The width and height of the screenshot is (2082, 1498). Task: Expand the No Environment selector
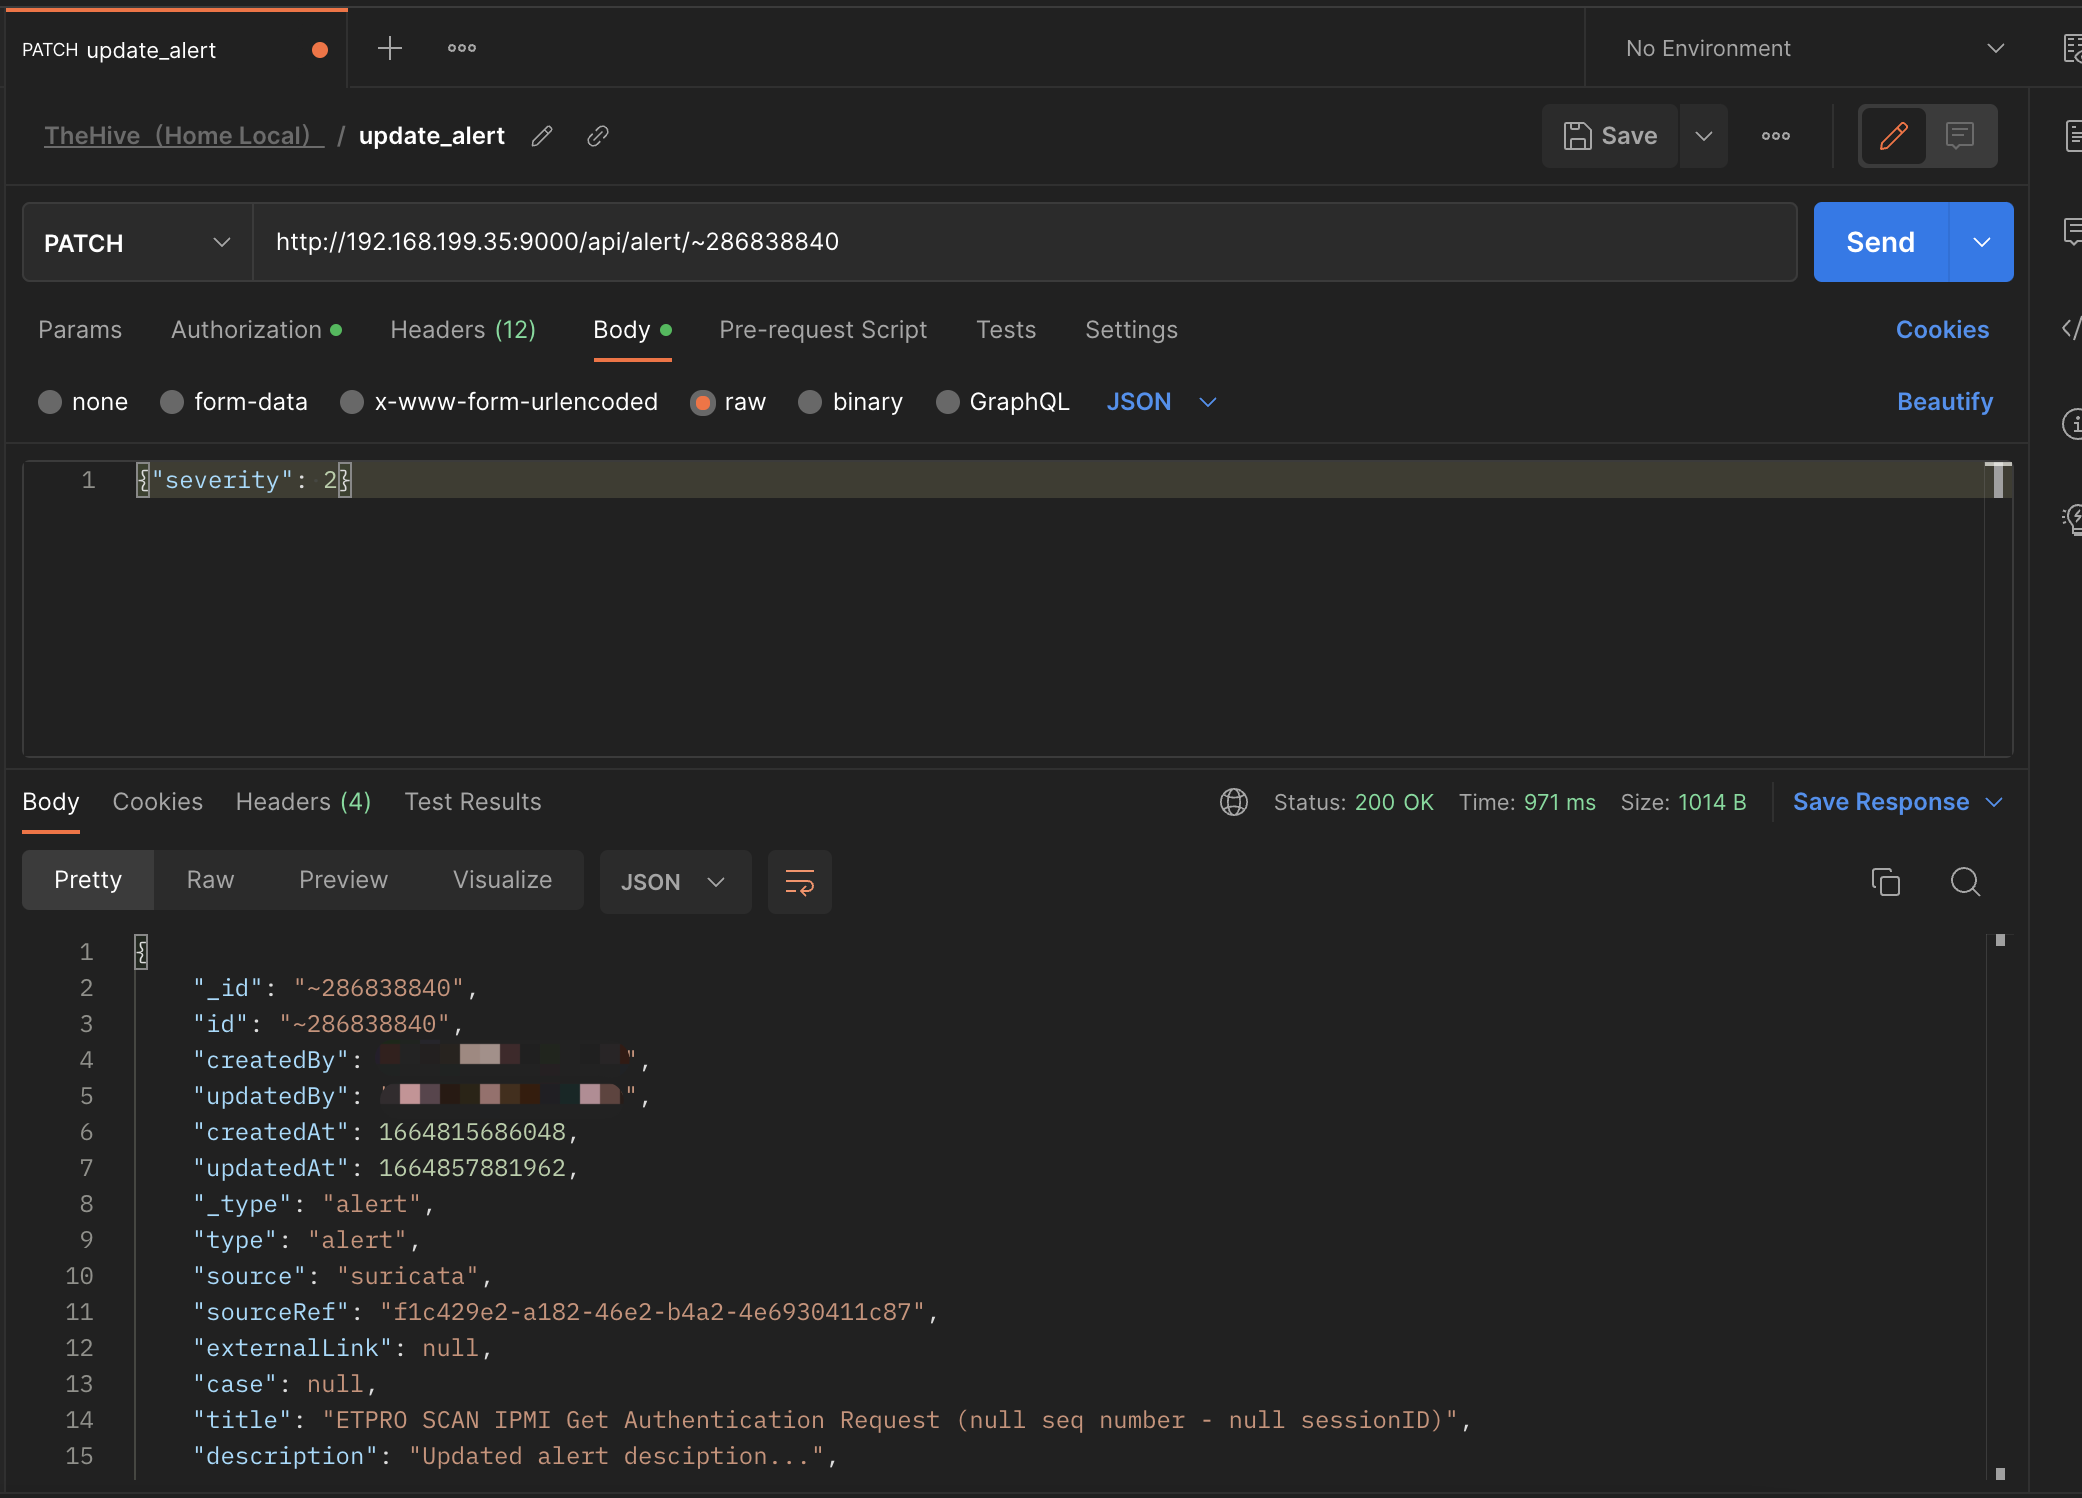(1814, 48)
